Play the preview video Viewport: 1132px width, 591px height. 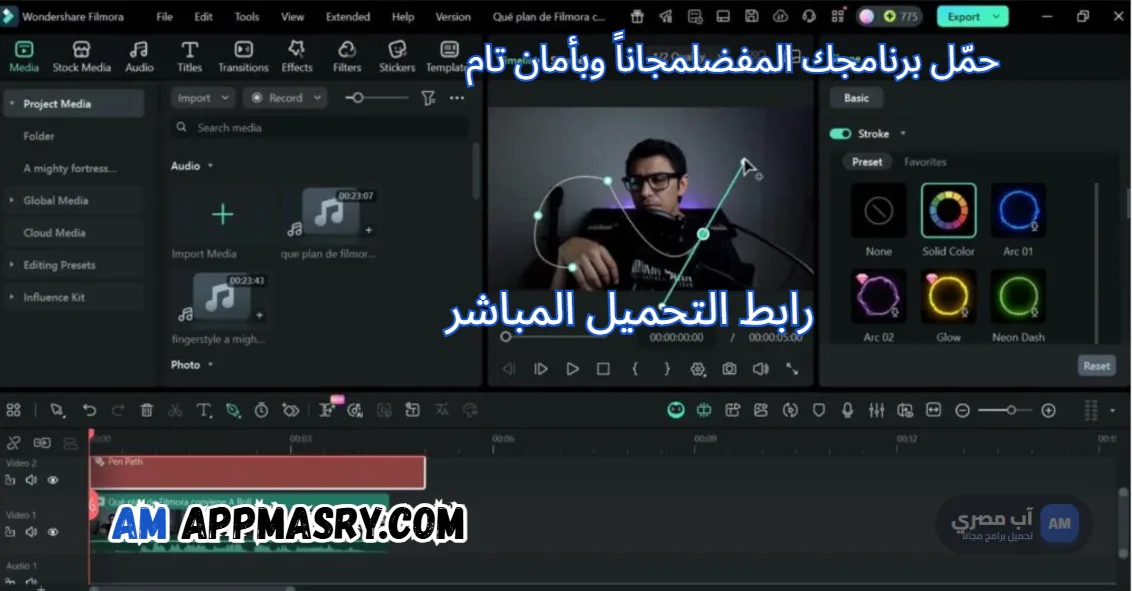[x=572, y=369]
